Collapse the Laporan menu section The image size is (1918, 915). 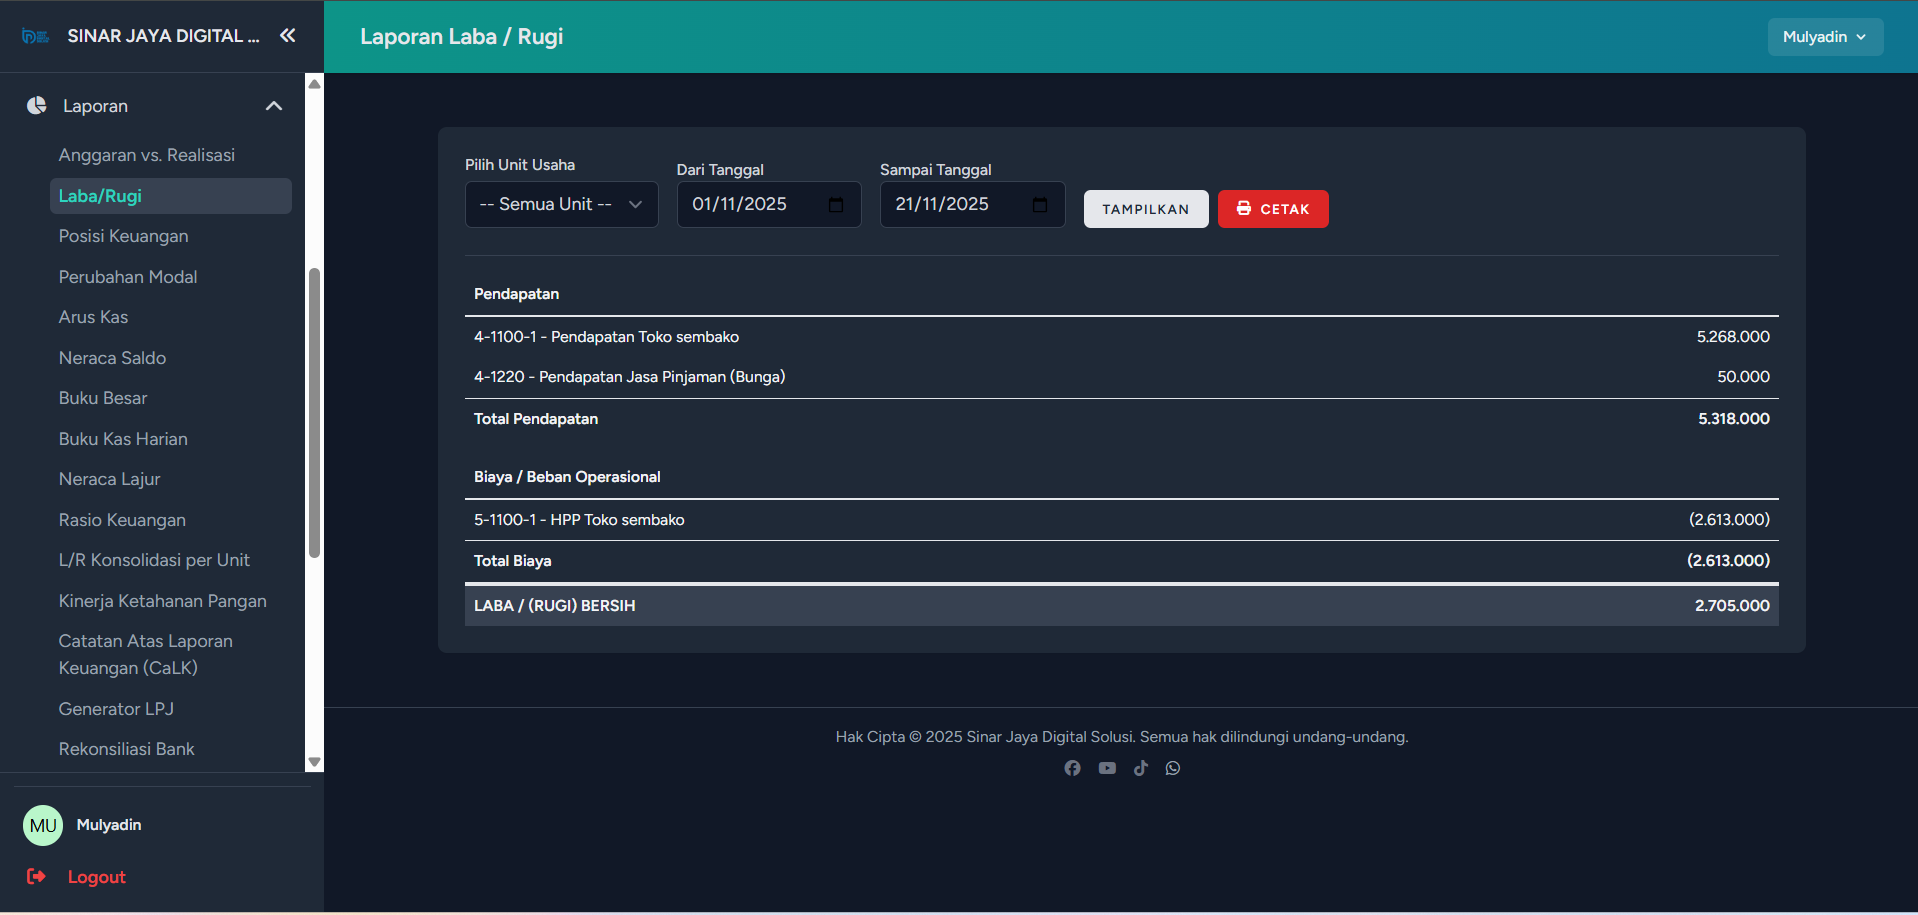click(273, 106)
